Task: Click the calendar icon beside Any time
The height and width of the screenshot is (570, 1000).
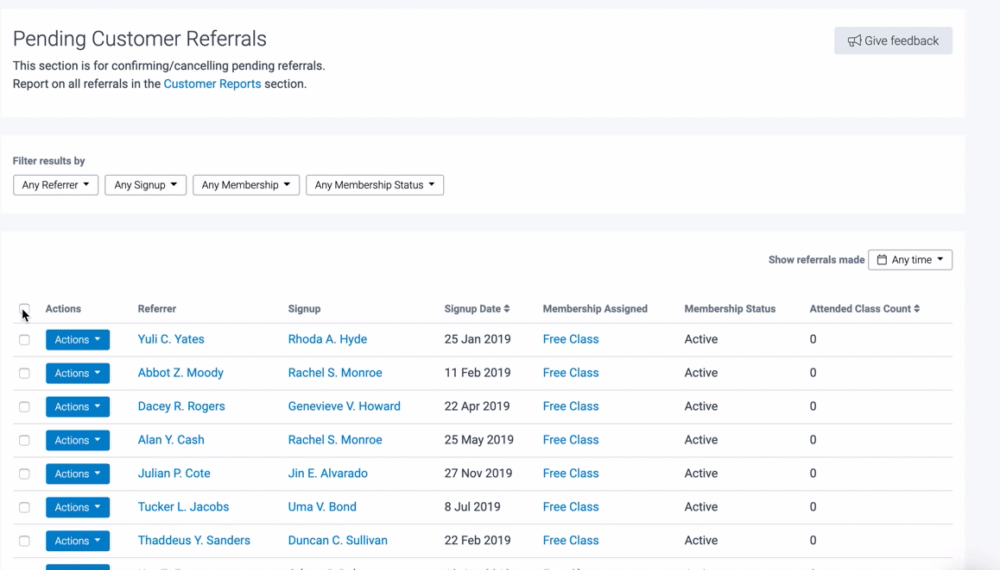Action: coord(881,260)
